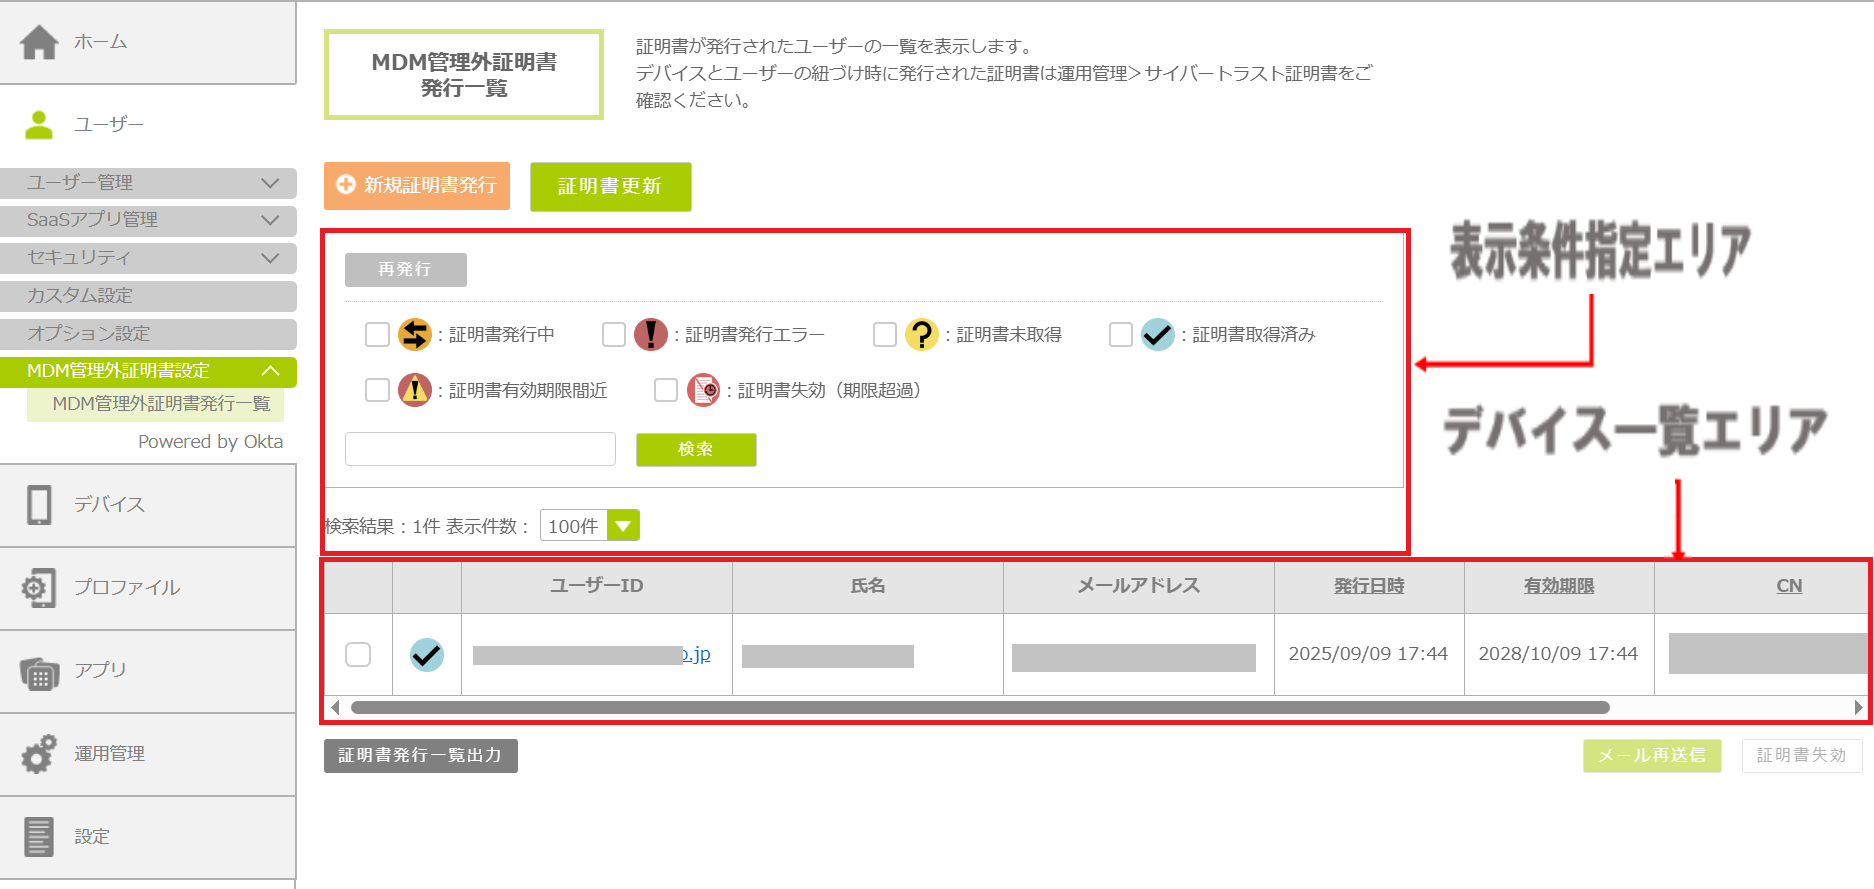Screen dimensions: 1874x889
Task: Click the table's horizontal scrollbar
Action: pos(980,708)
